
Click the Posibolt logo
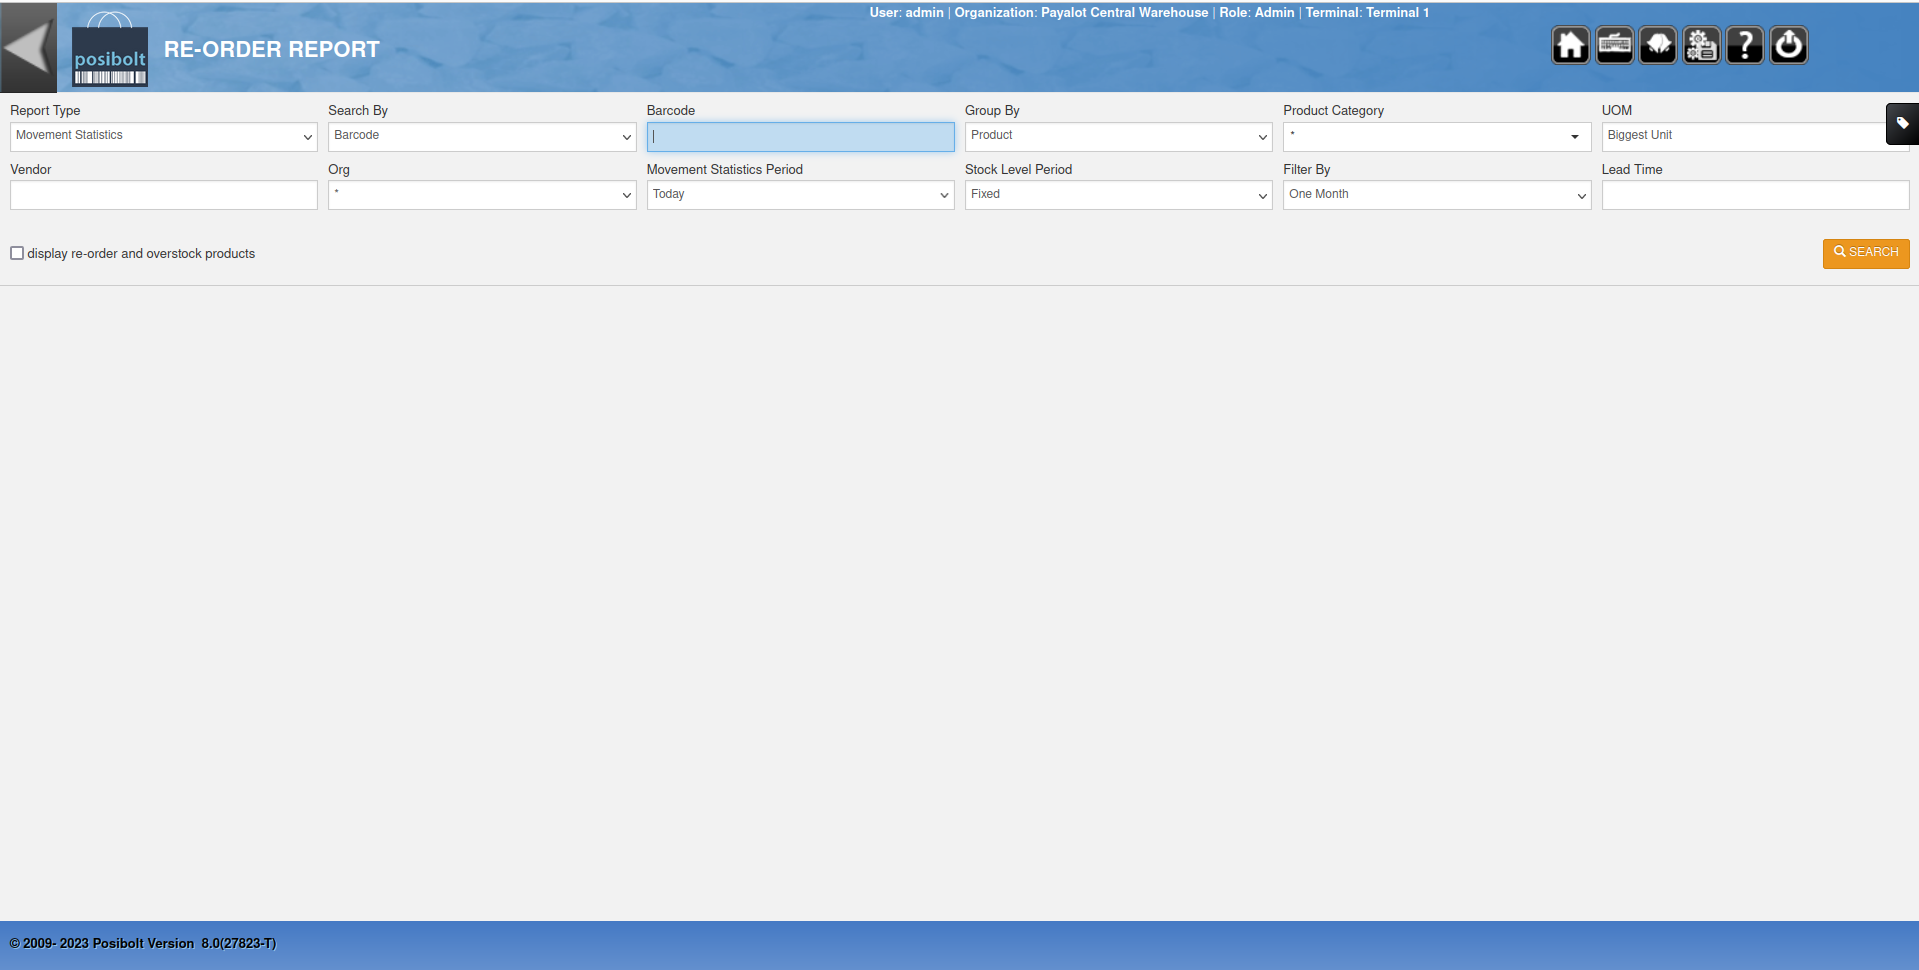(110, 51)
